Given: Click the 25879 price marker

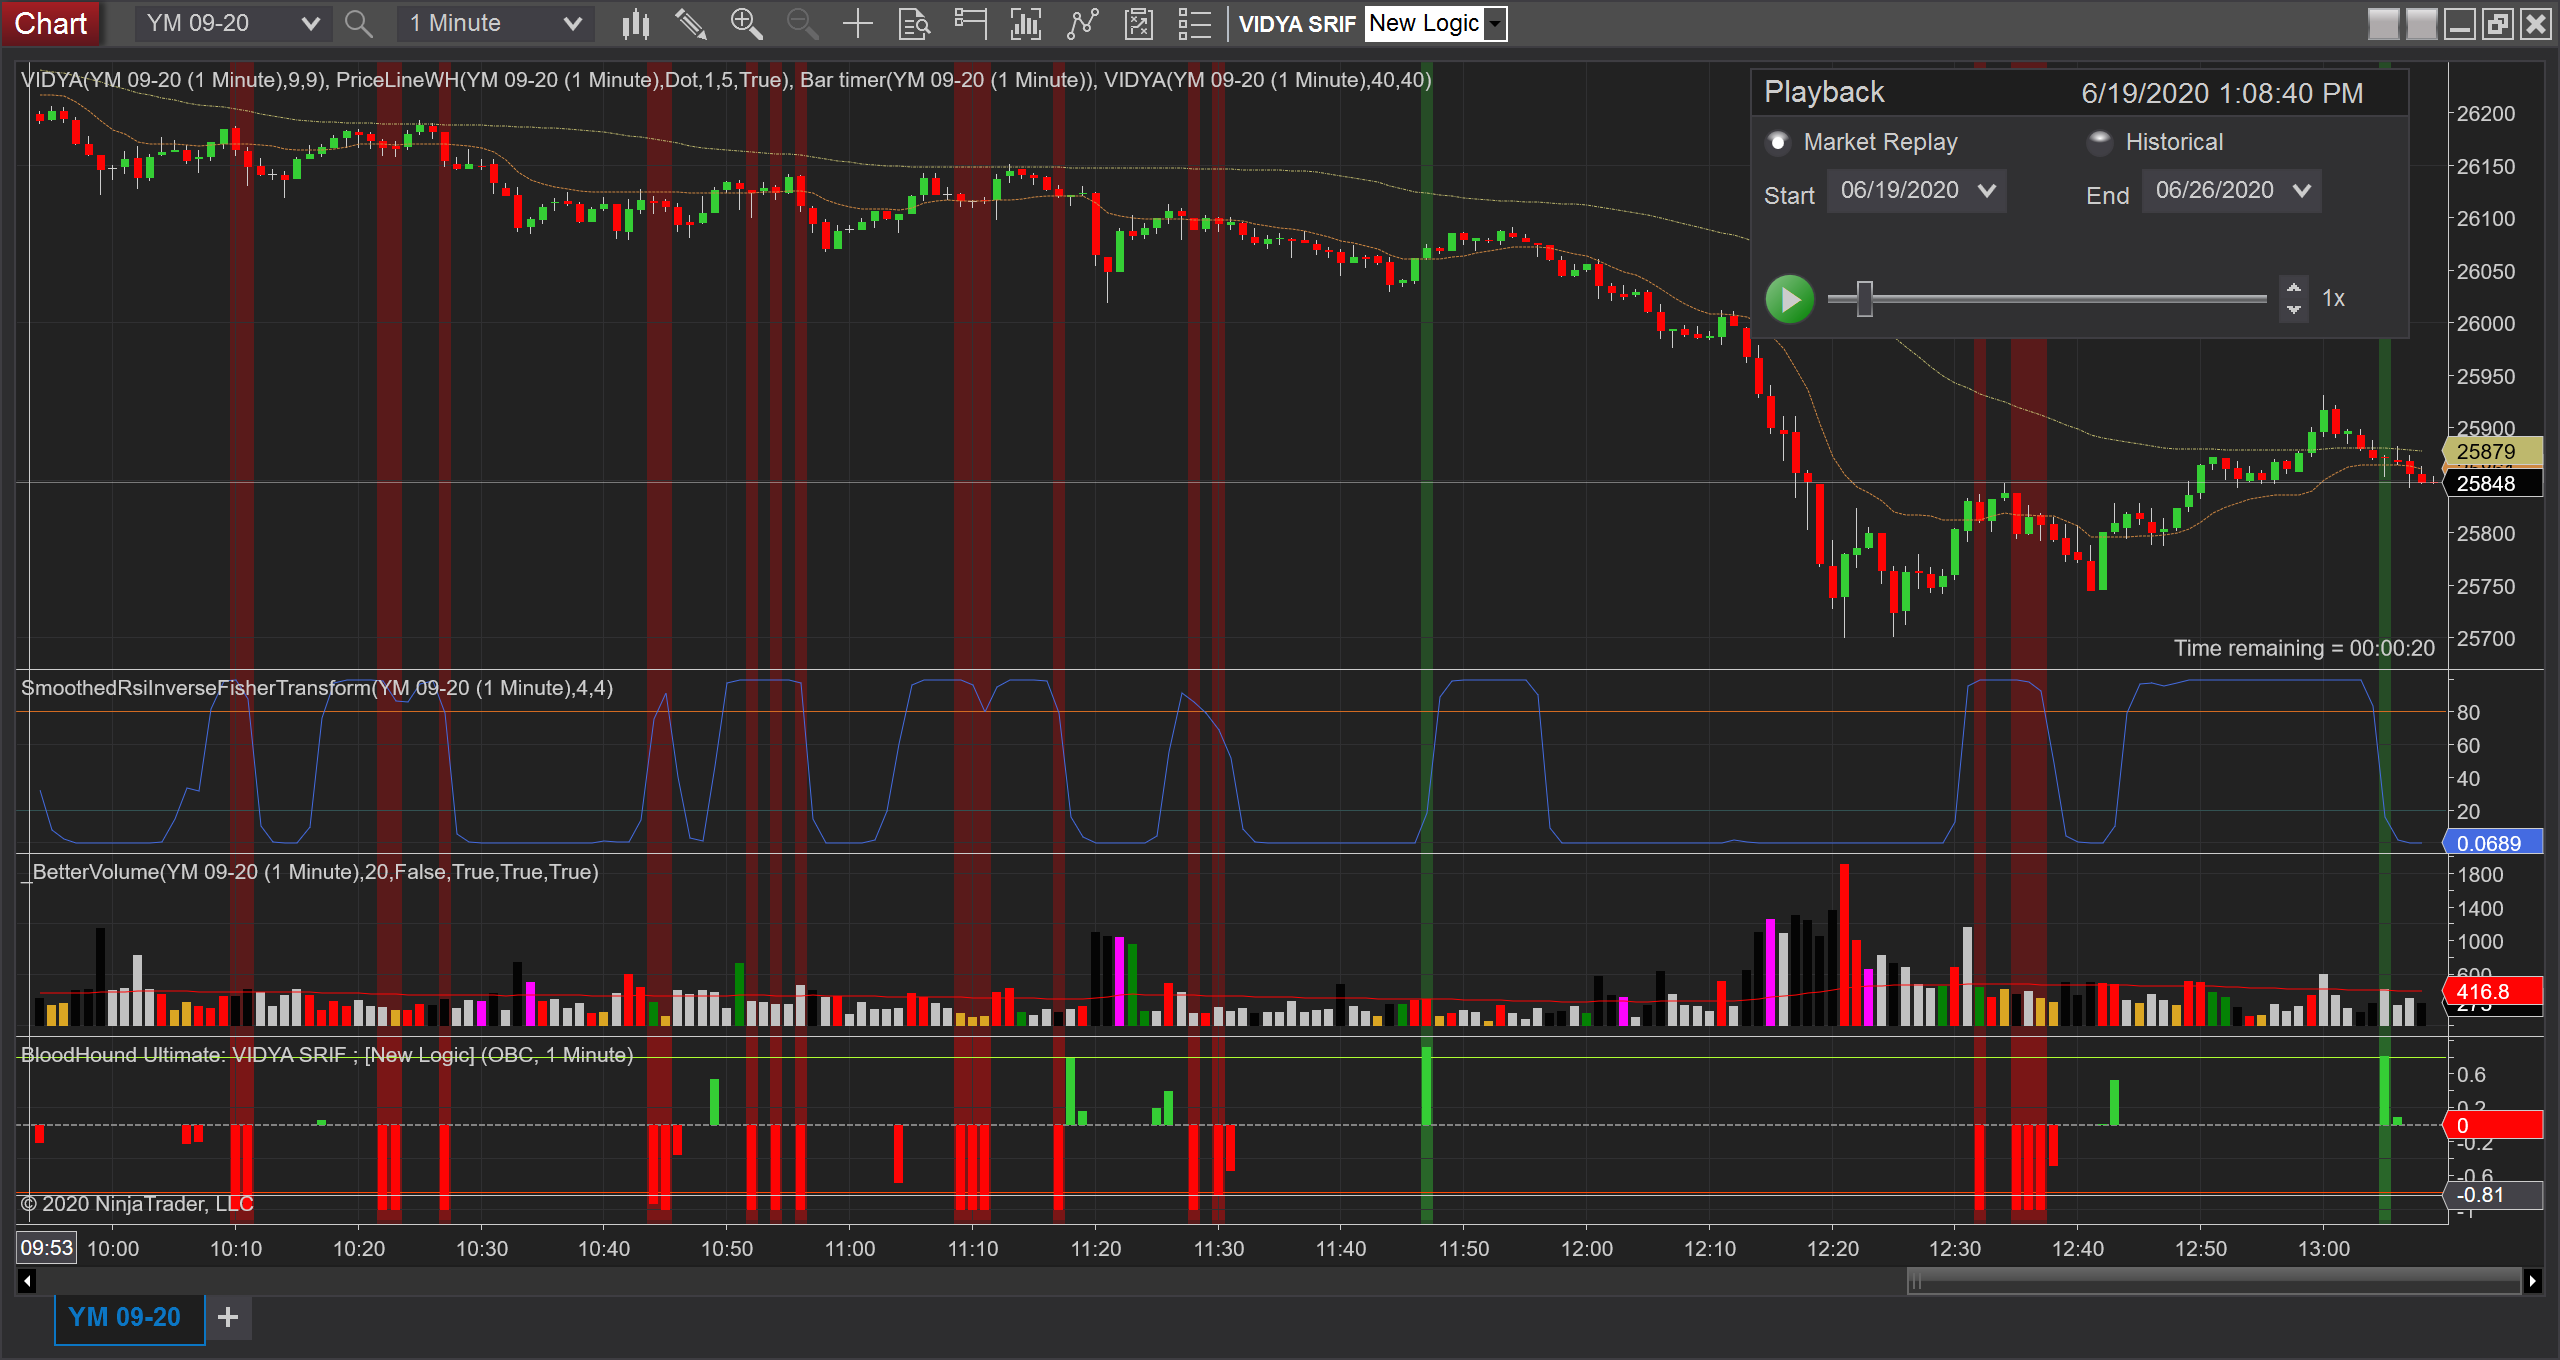Looking at the screenshot, I should 2492,451.
